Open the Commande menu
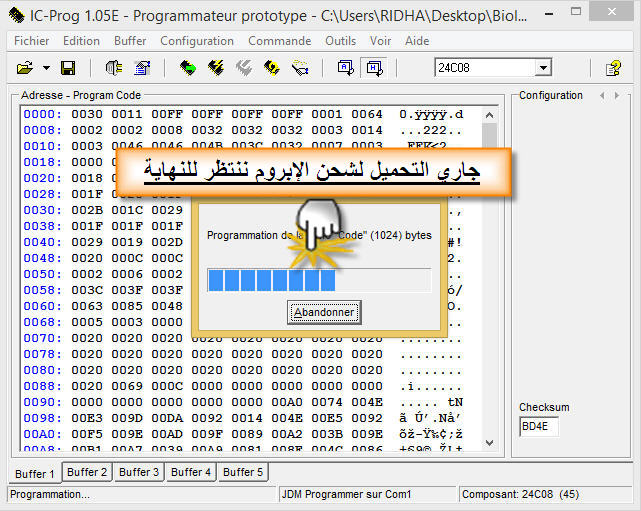 (x=279, y=41)
